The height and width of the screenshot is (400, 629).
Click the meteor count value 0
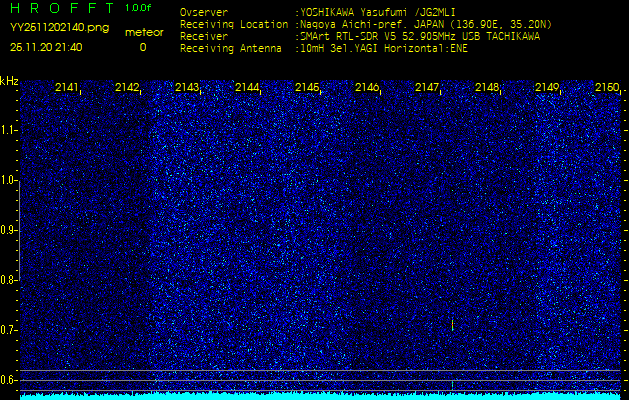143,47
